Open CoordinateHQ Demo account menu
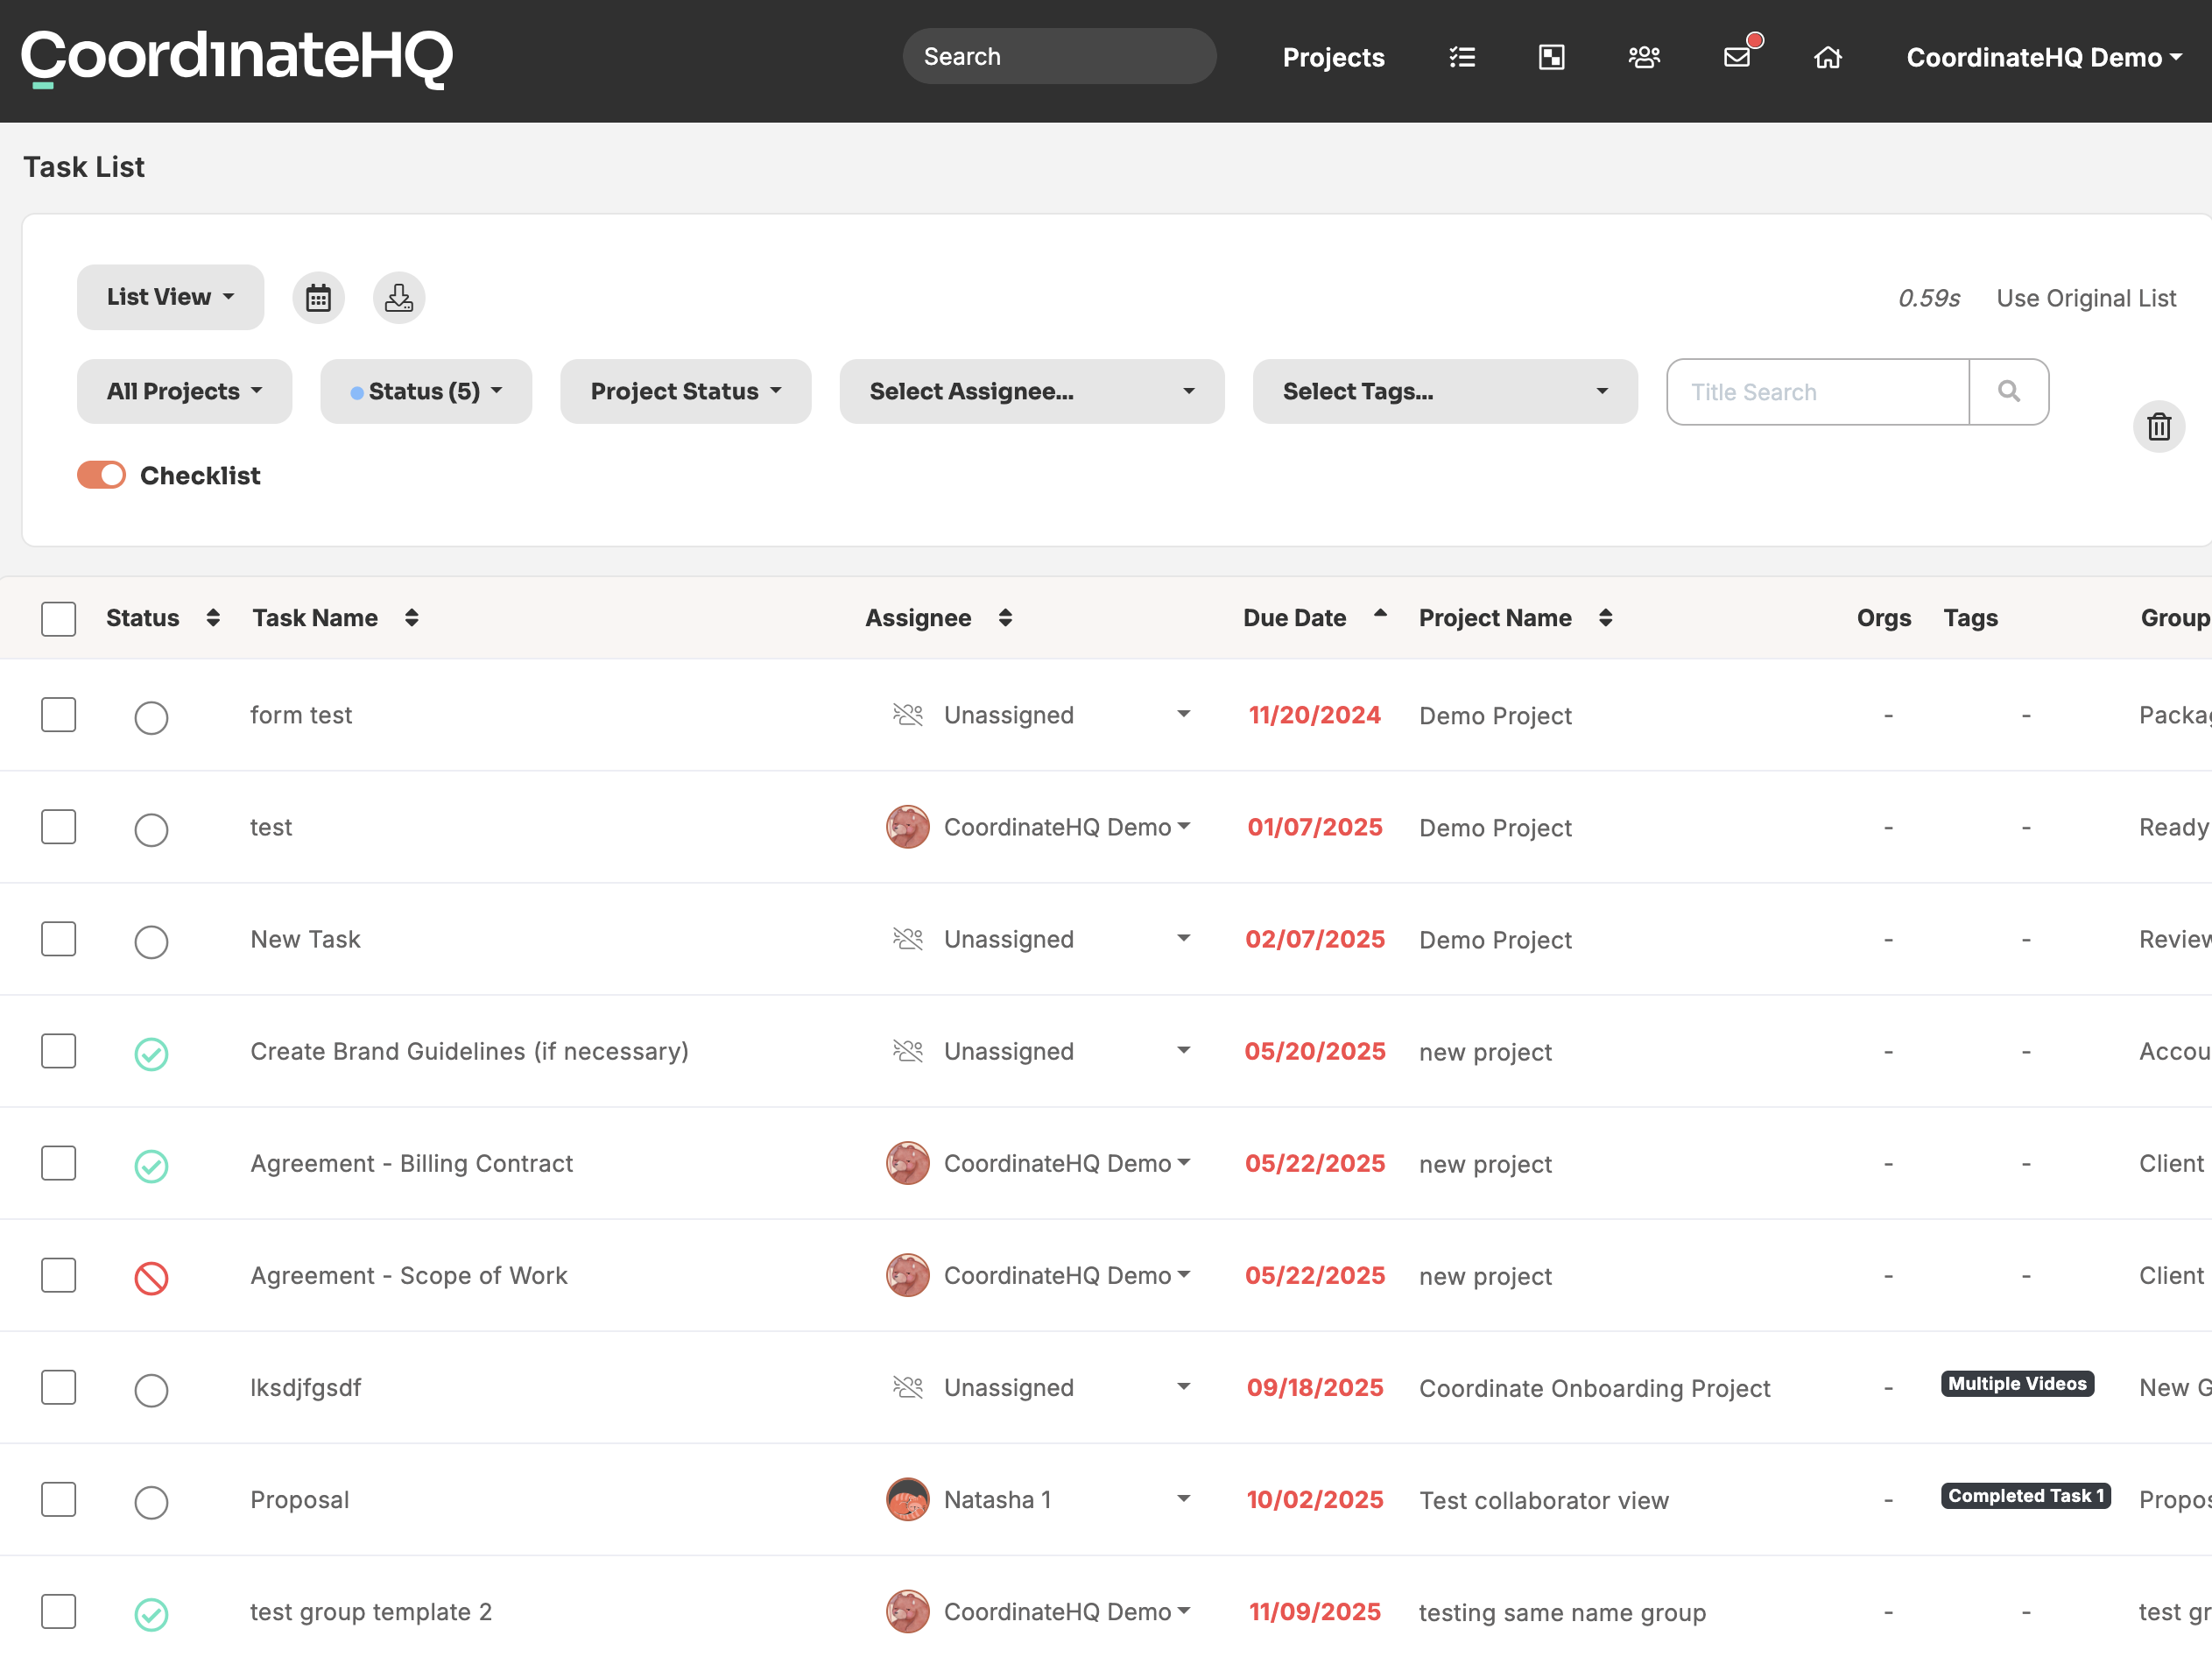Viewport: 2212px width, 1664px height. tap(2044, 57)
